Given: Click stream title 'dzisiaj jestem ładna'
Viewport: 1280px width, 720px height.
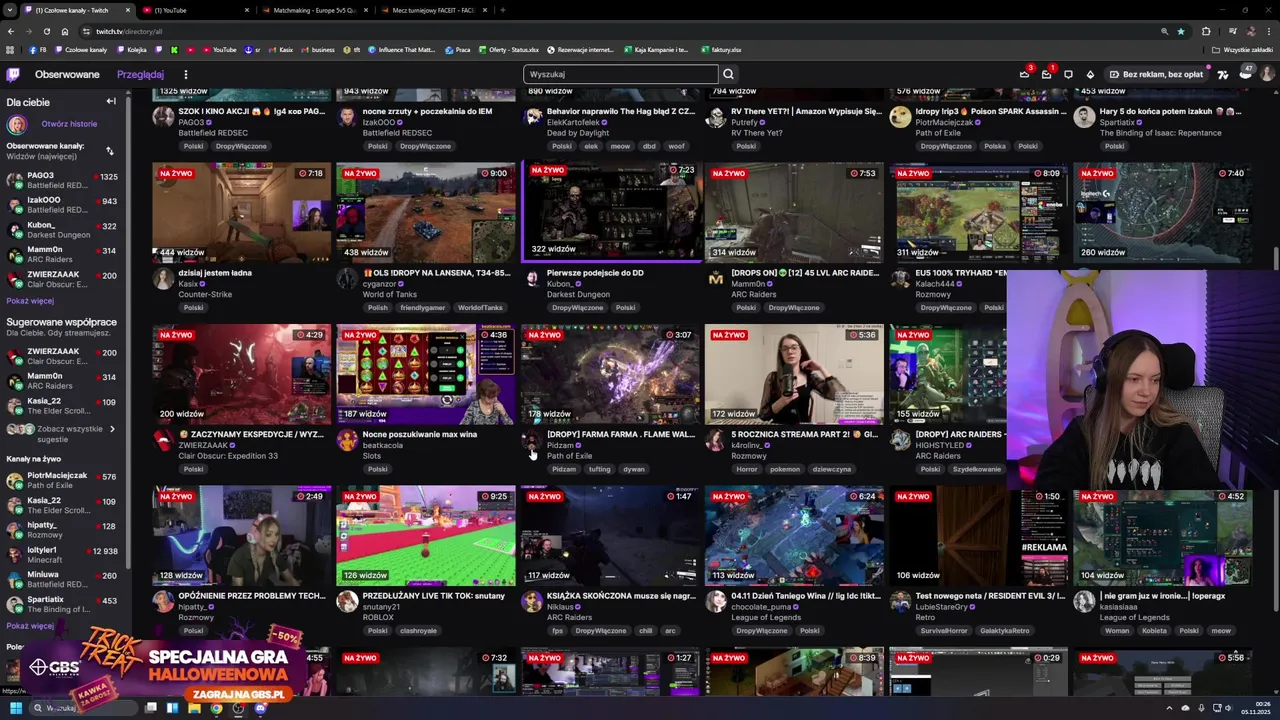Looking at the screenshot, I should pos(215,272).
